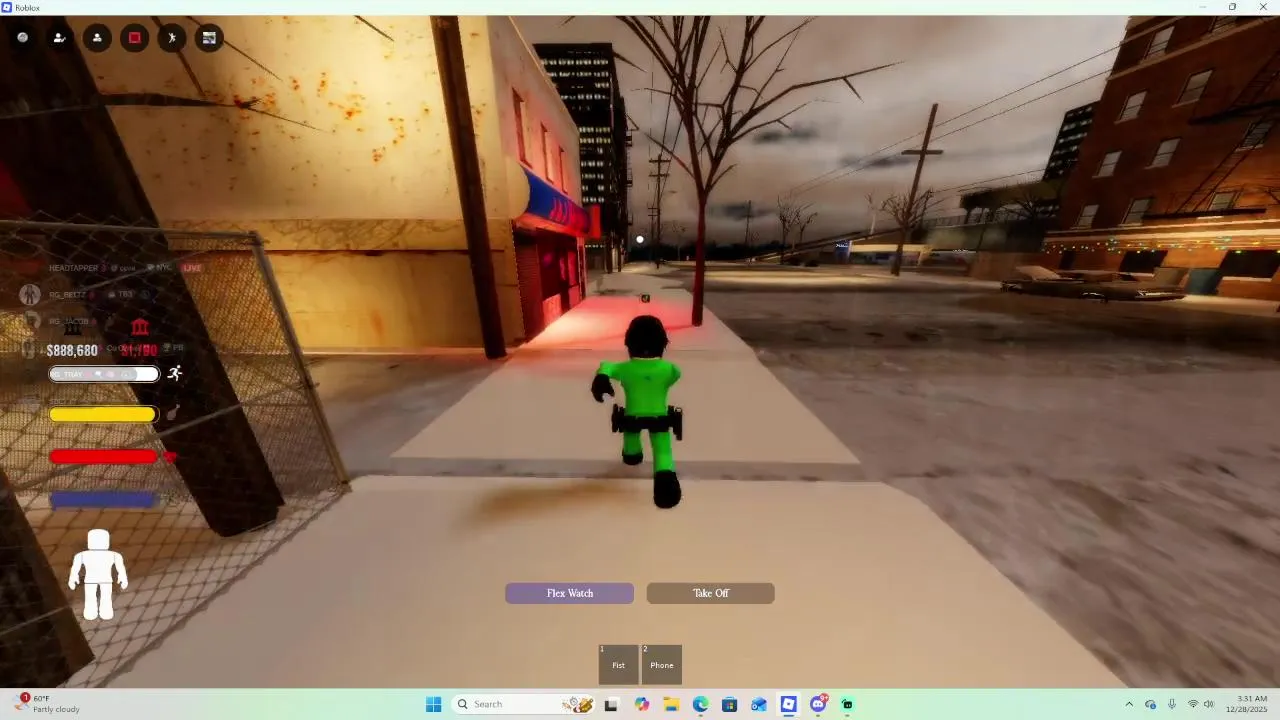The height and width of the screenshot is (720, 1280).
Task: Click the character ID icon in top HUD
Action: pos(97,38)
